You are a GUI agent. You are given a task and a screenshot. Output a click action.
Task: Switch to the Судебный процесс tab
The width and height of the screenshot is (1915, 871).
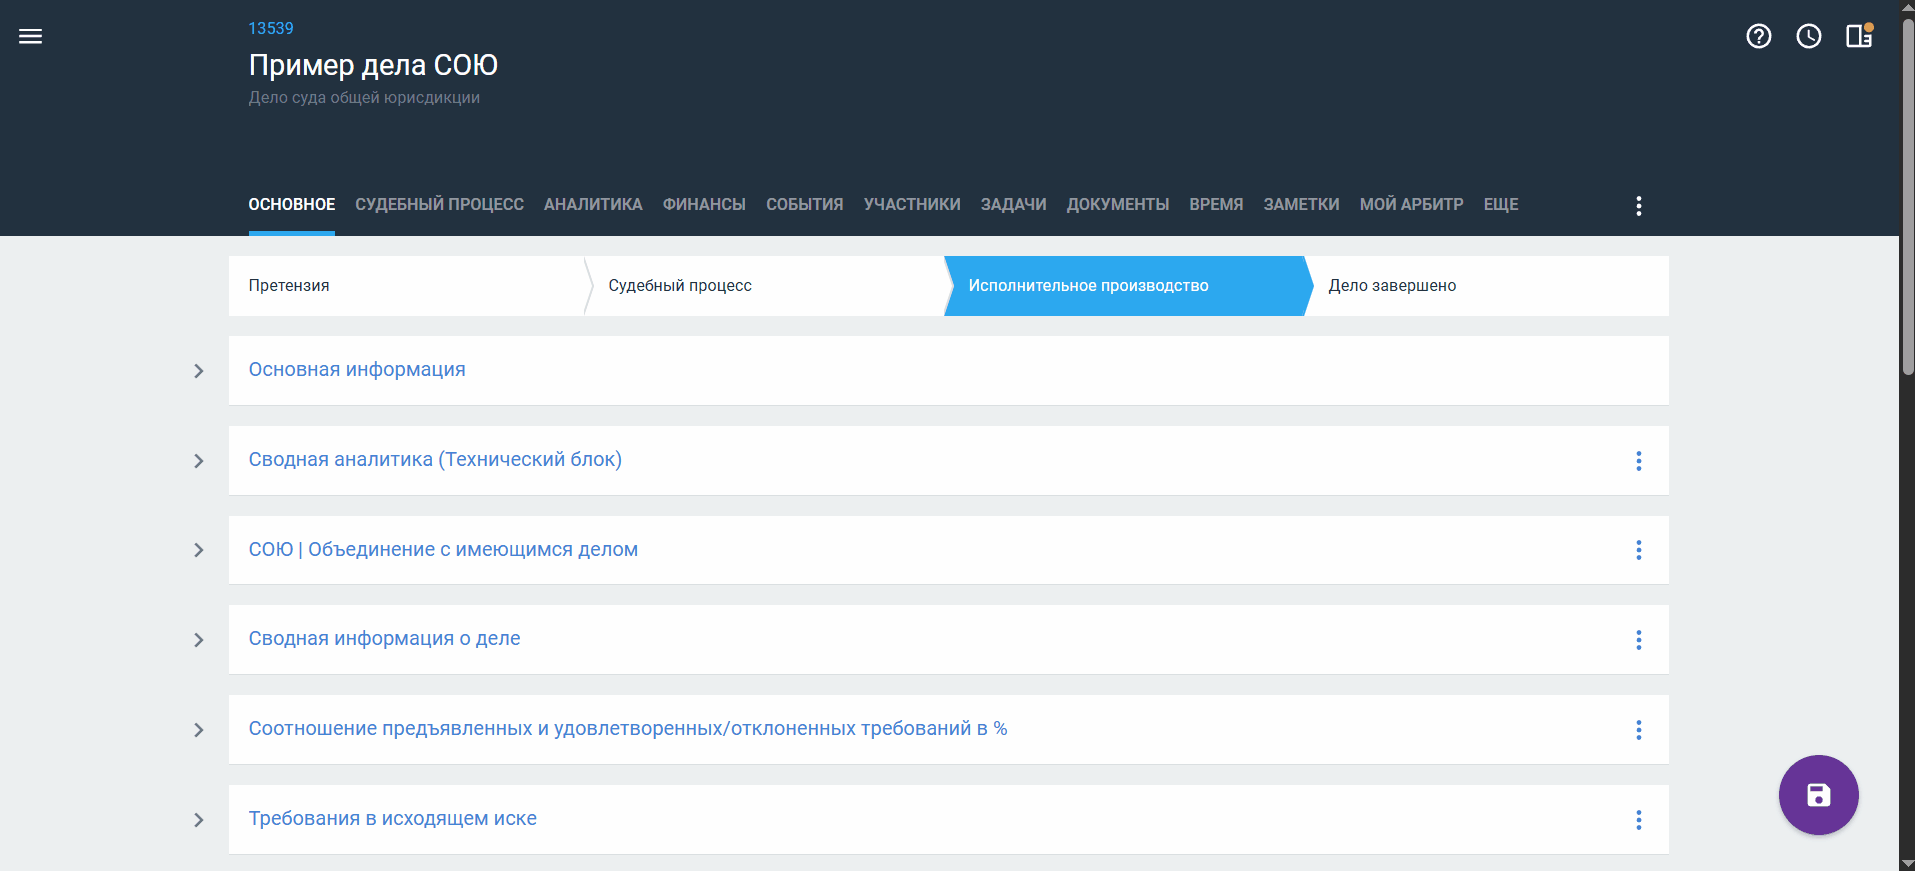click(x=439, y=205)
